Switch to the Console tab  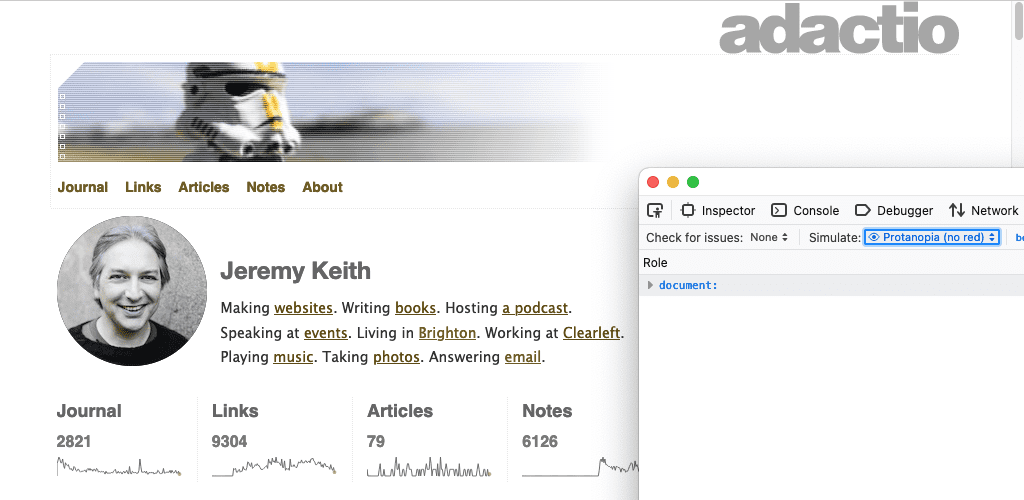click(805, 210)
